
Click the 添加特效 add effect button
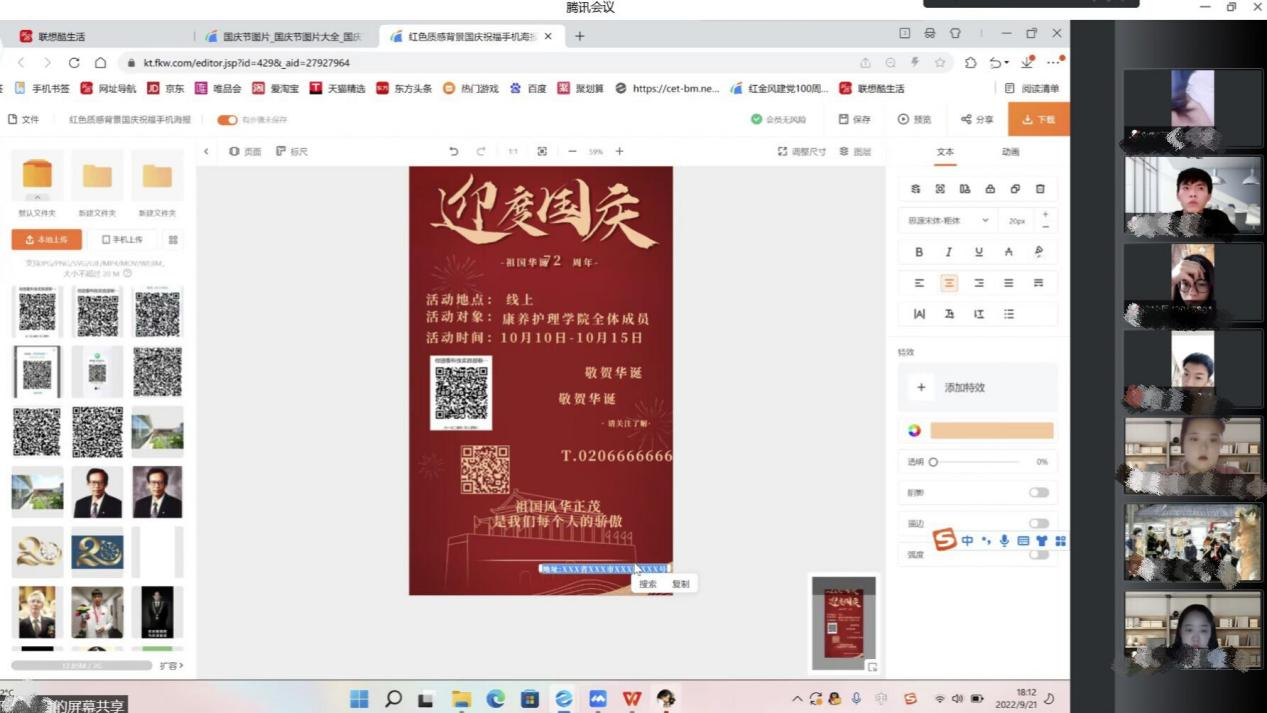point(977,387)
